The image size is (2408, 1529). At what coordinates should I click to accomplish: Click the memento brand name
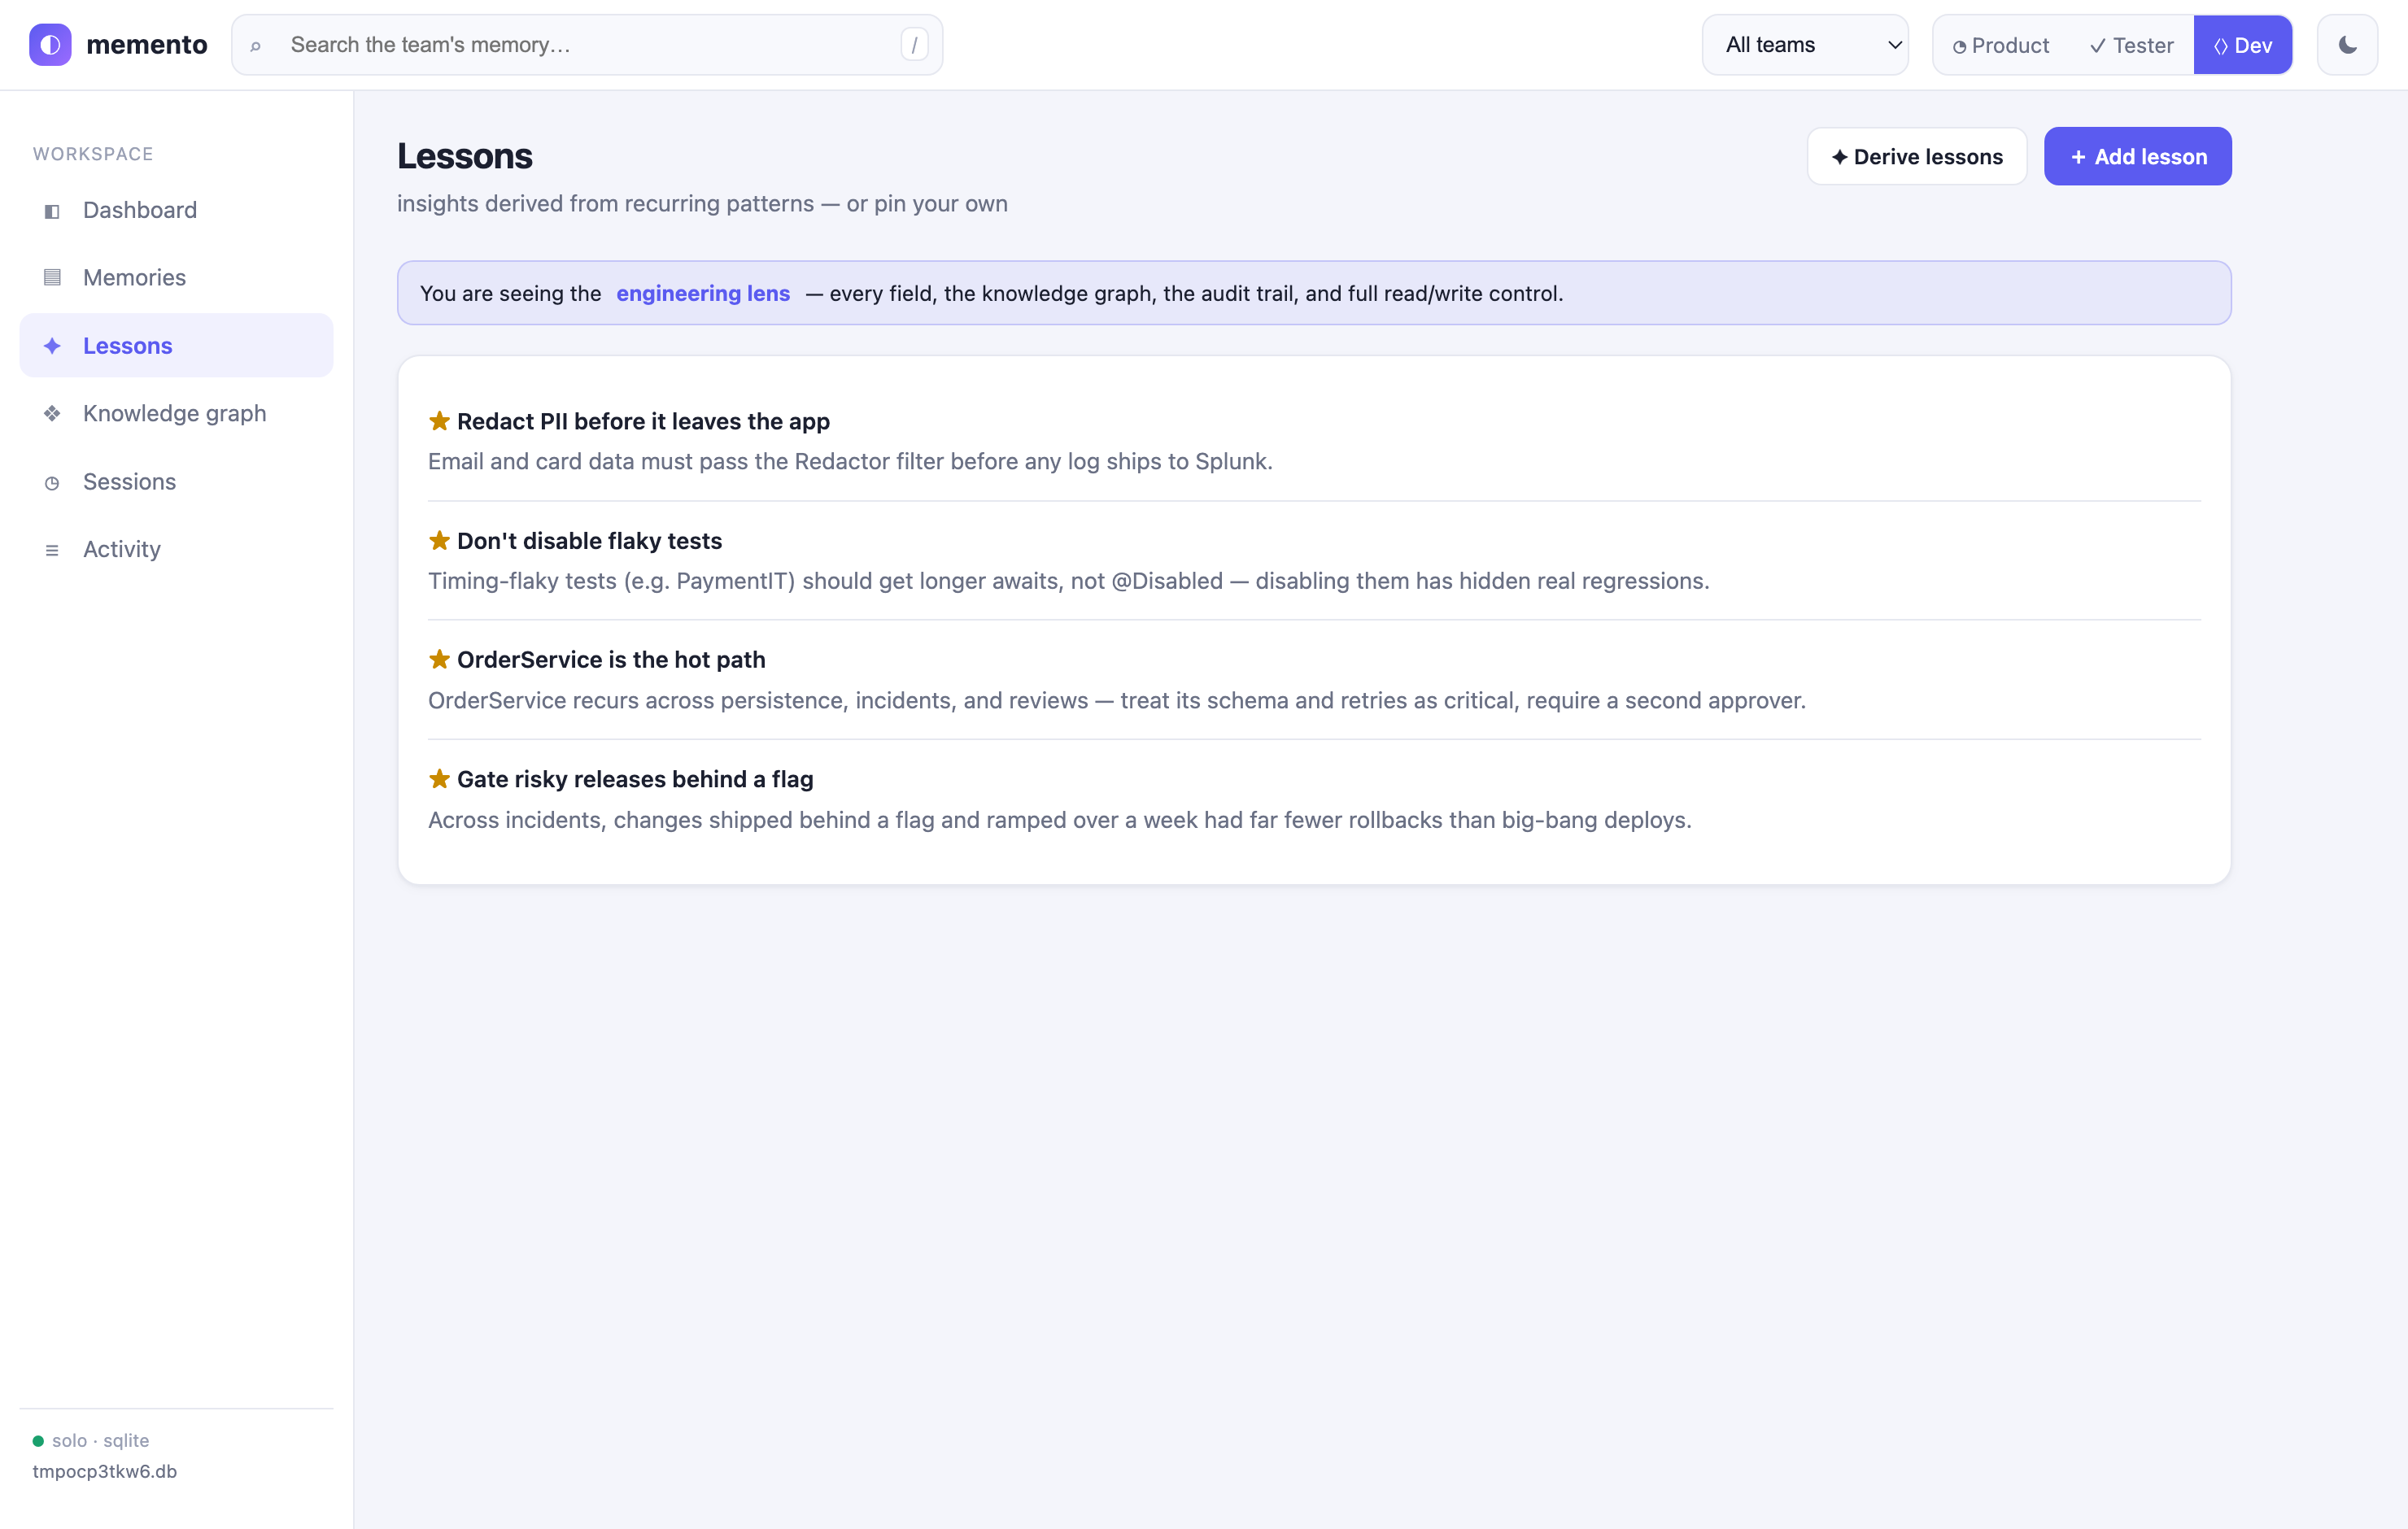click(147, 45)
